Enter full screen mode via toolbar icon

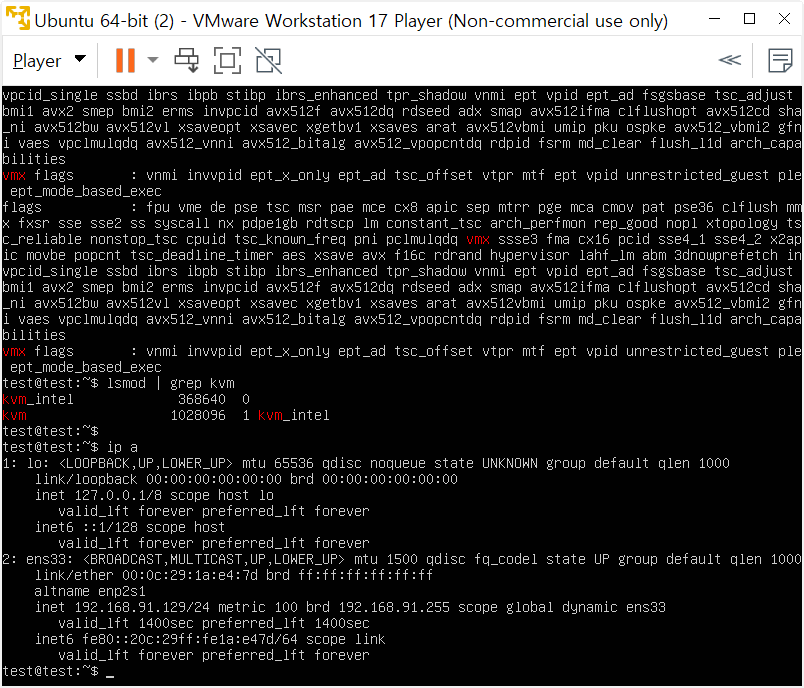tap(227, 60)
